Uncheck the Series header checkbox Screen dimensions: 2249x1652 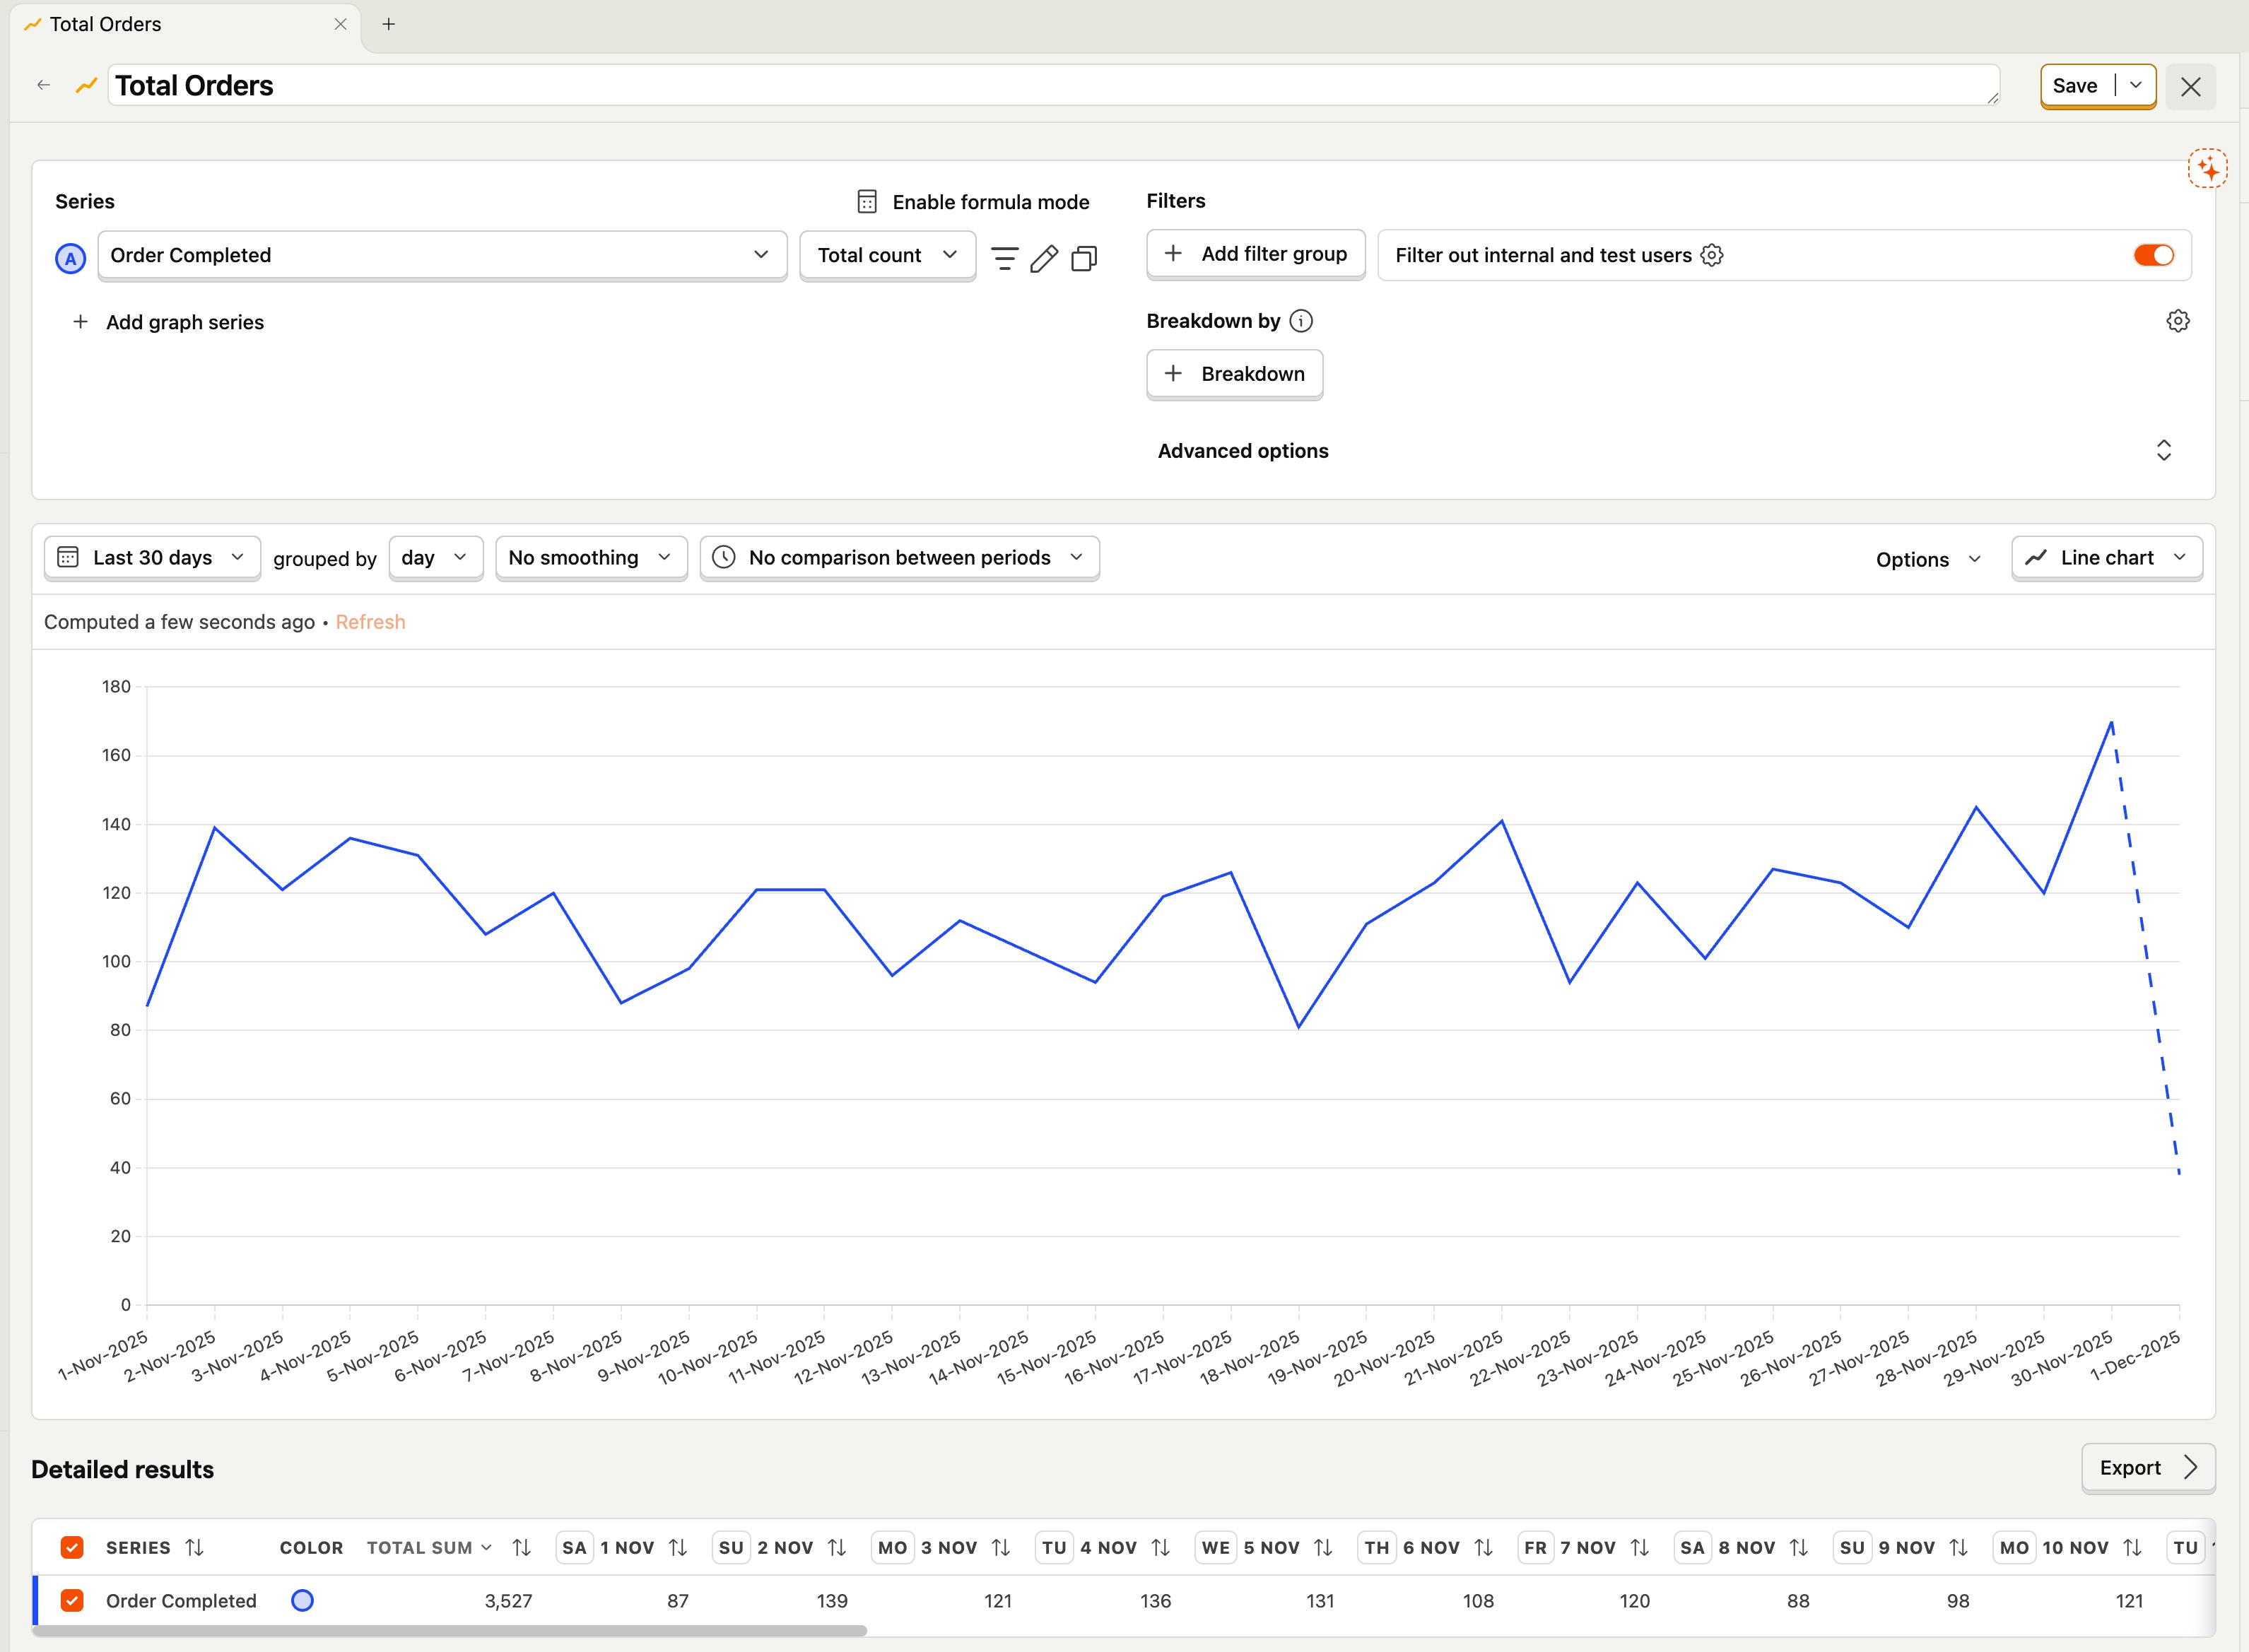72,1548
